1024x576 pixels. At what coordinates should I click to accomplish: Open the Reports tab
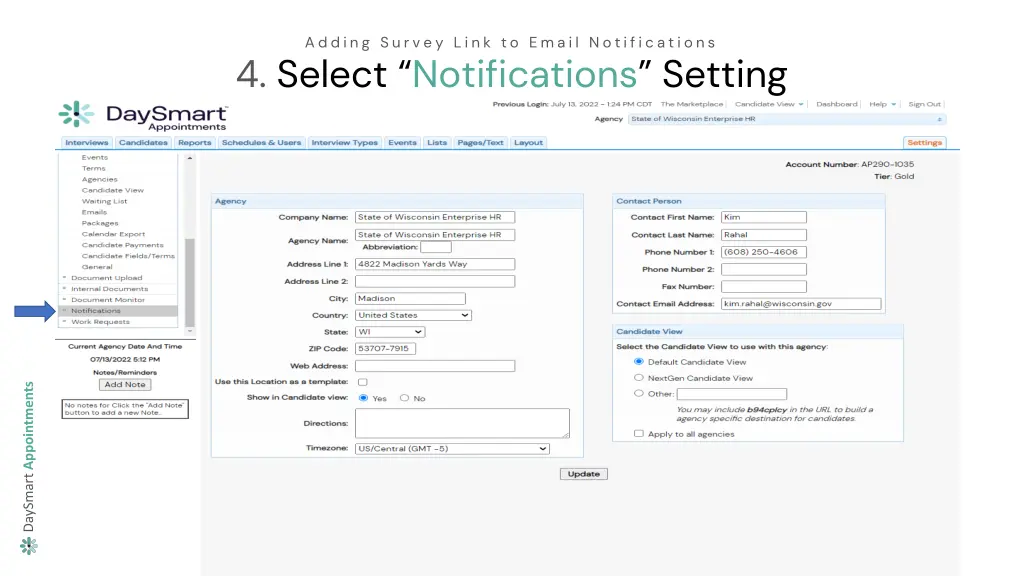pos(195,142)
